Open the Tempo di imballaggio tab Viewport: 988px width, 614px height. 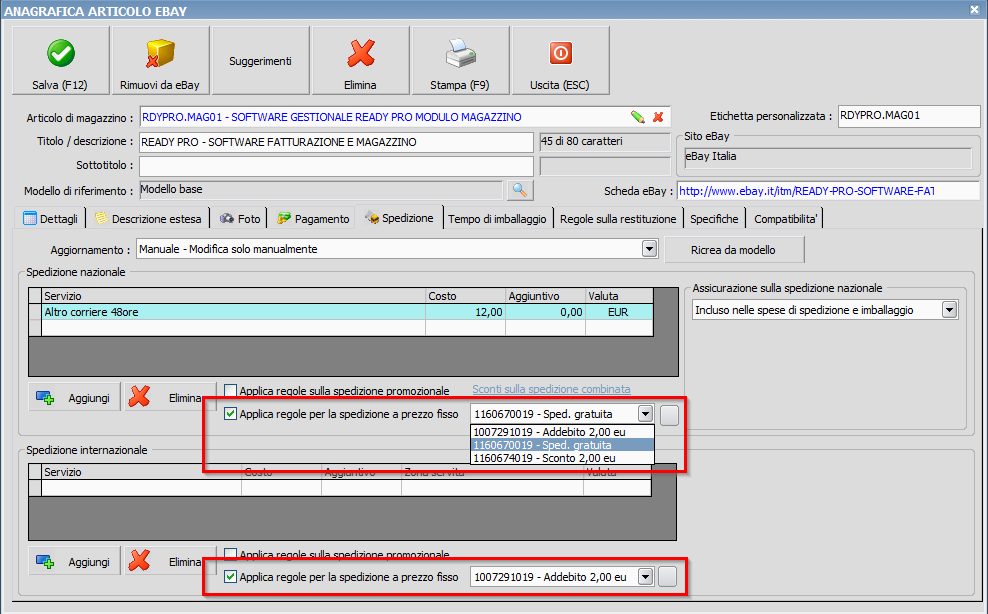point(497,219)
